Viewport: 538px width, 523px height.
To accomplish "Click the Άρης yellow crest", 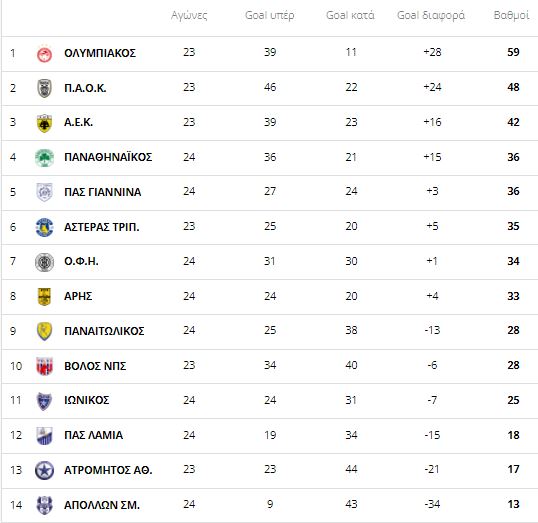I will tap(44, 297).
